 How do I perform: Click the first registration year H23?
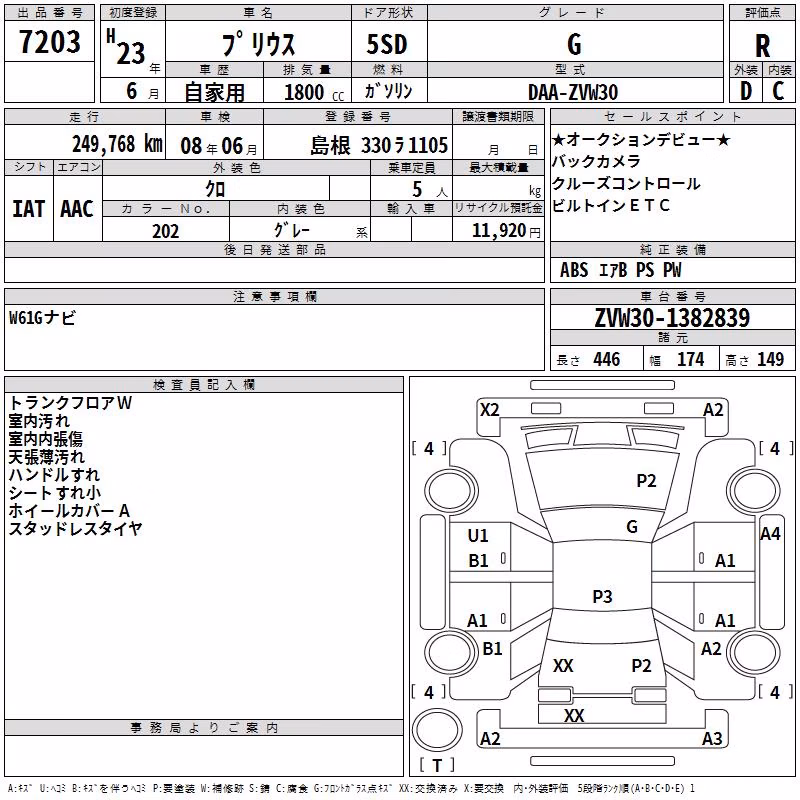pos(126,47)
